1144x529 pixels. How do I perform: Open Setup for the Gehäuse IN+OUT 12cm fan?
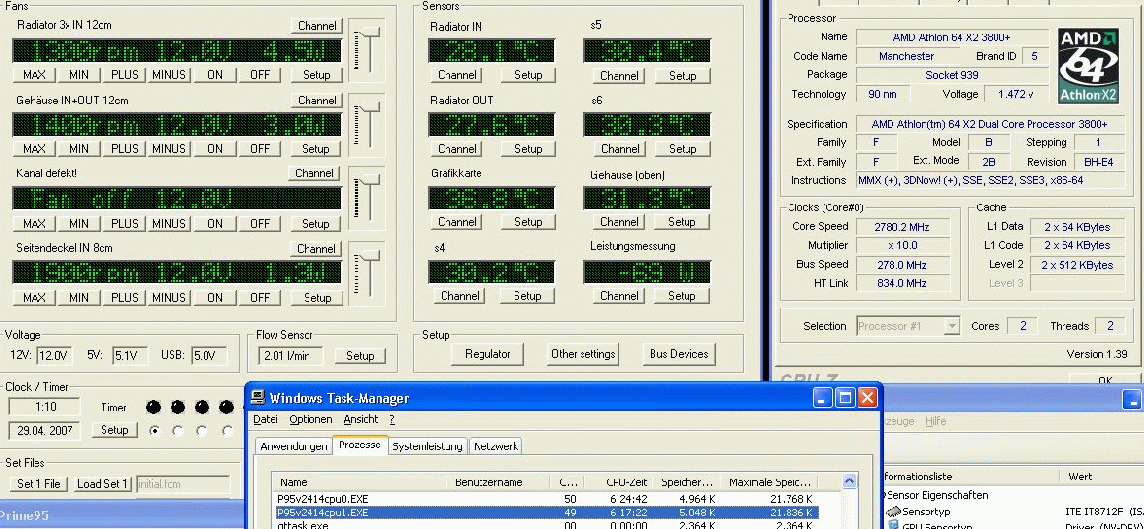coord(316,149)
